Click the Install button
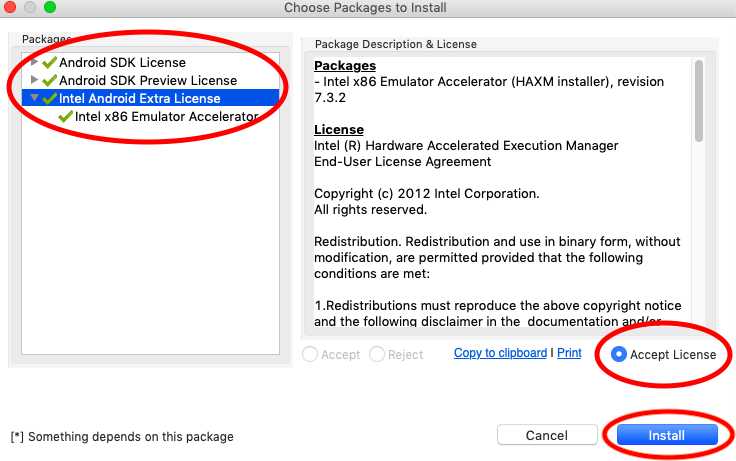736x461 pixels. (666, 435)
